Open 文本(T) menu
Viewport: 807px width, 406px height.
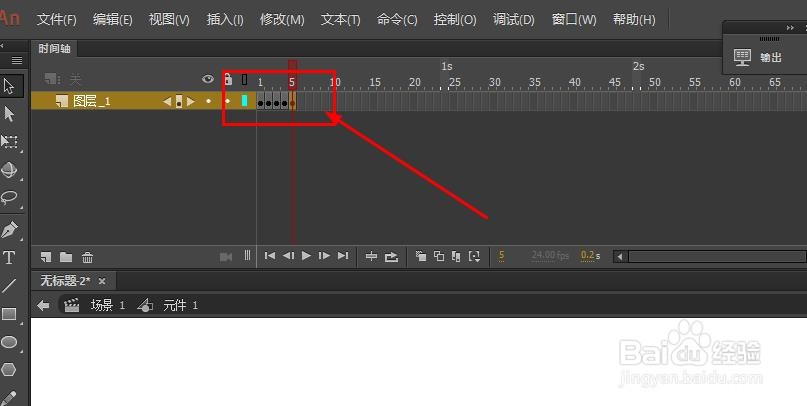click(x=340, y=20)
